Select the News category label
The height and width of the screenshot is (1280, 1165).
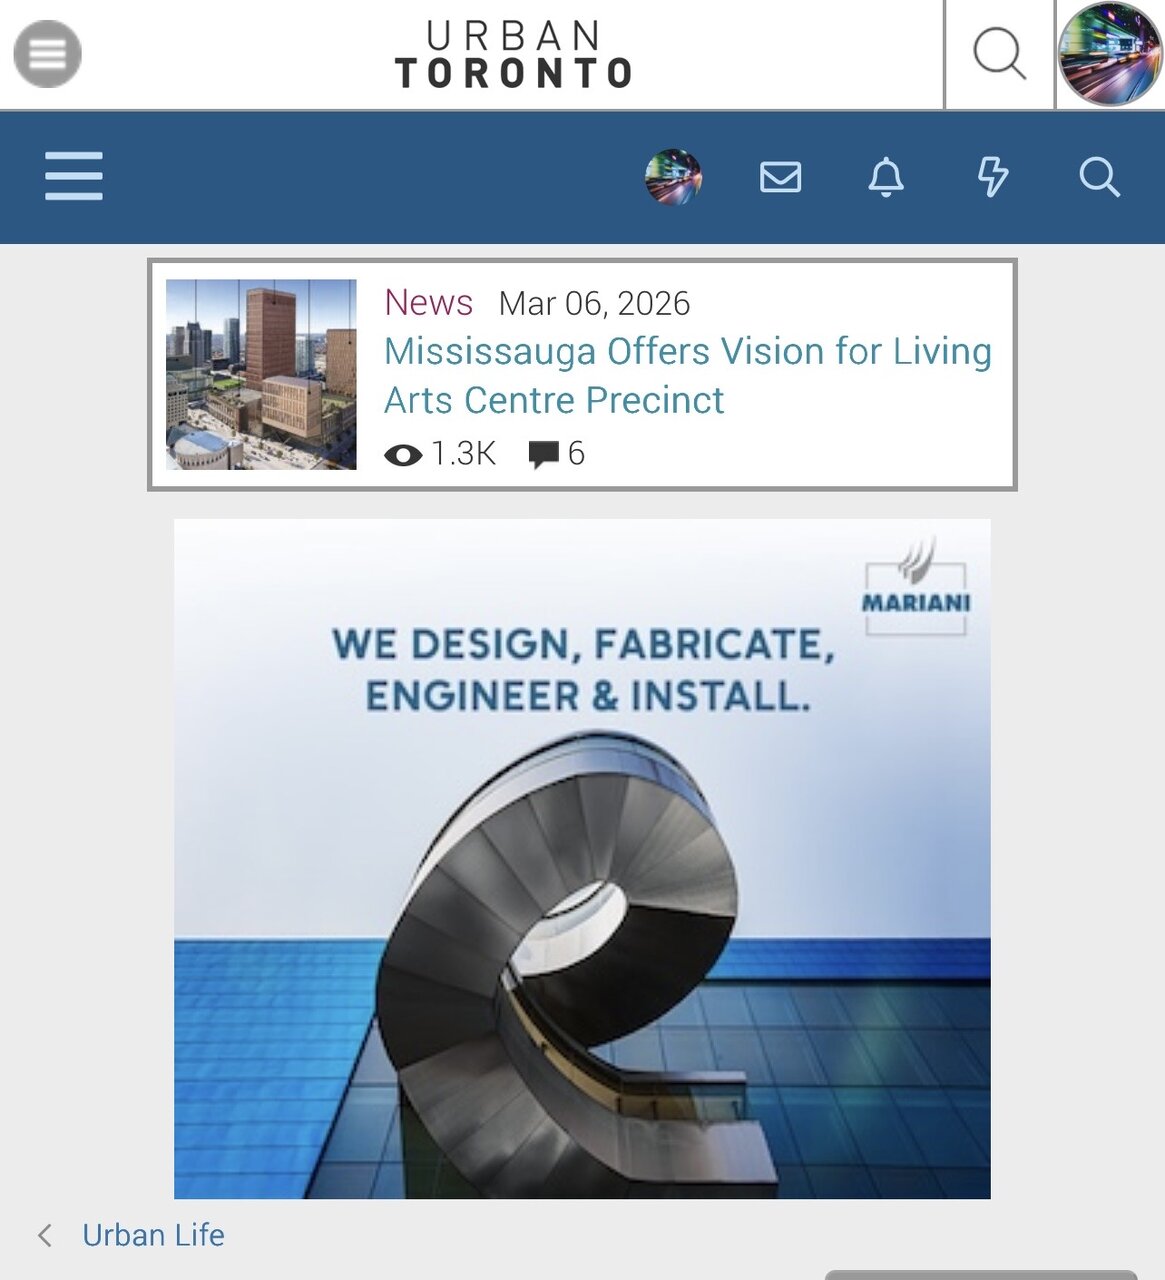428,303
